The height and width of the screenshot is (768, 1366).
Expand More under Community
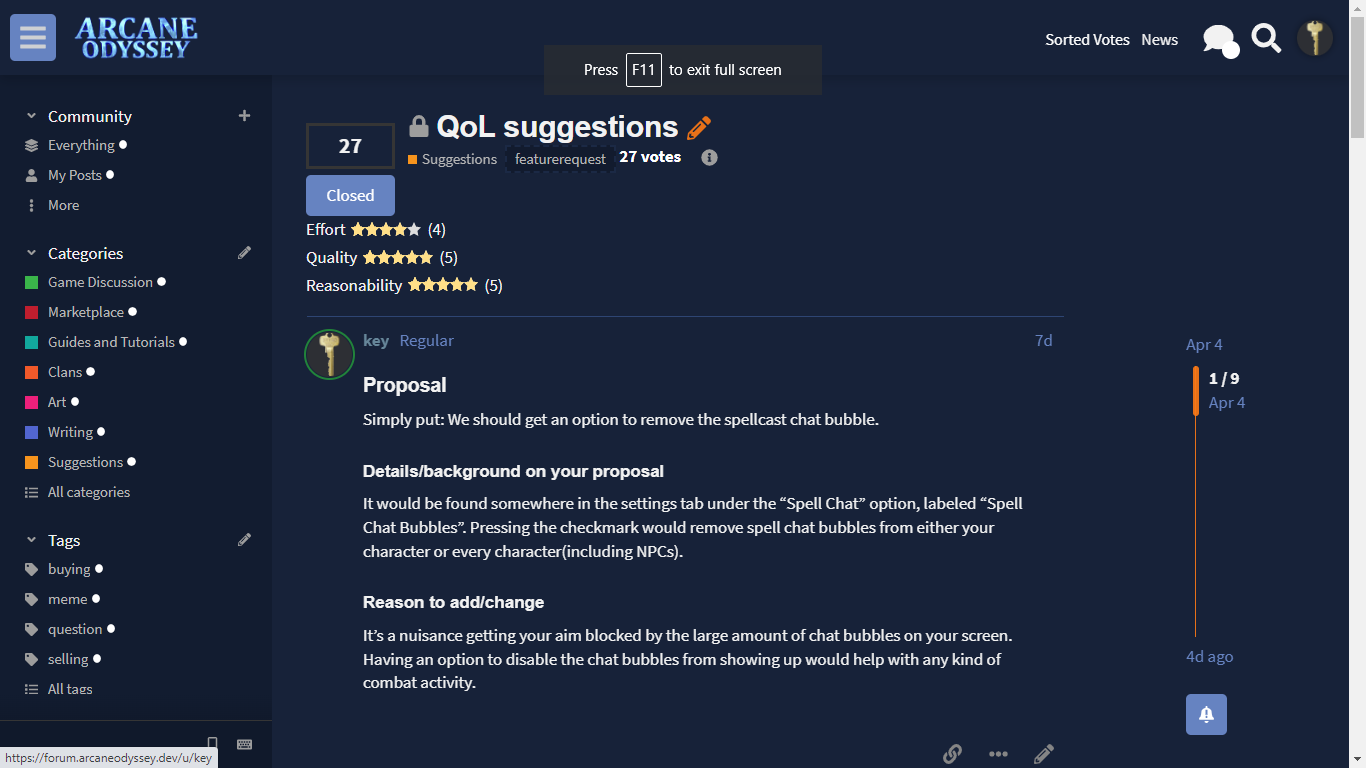click(x=63, y=205)
